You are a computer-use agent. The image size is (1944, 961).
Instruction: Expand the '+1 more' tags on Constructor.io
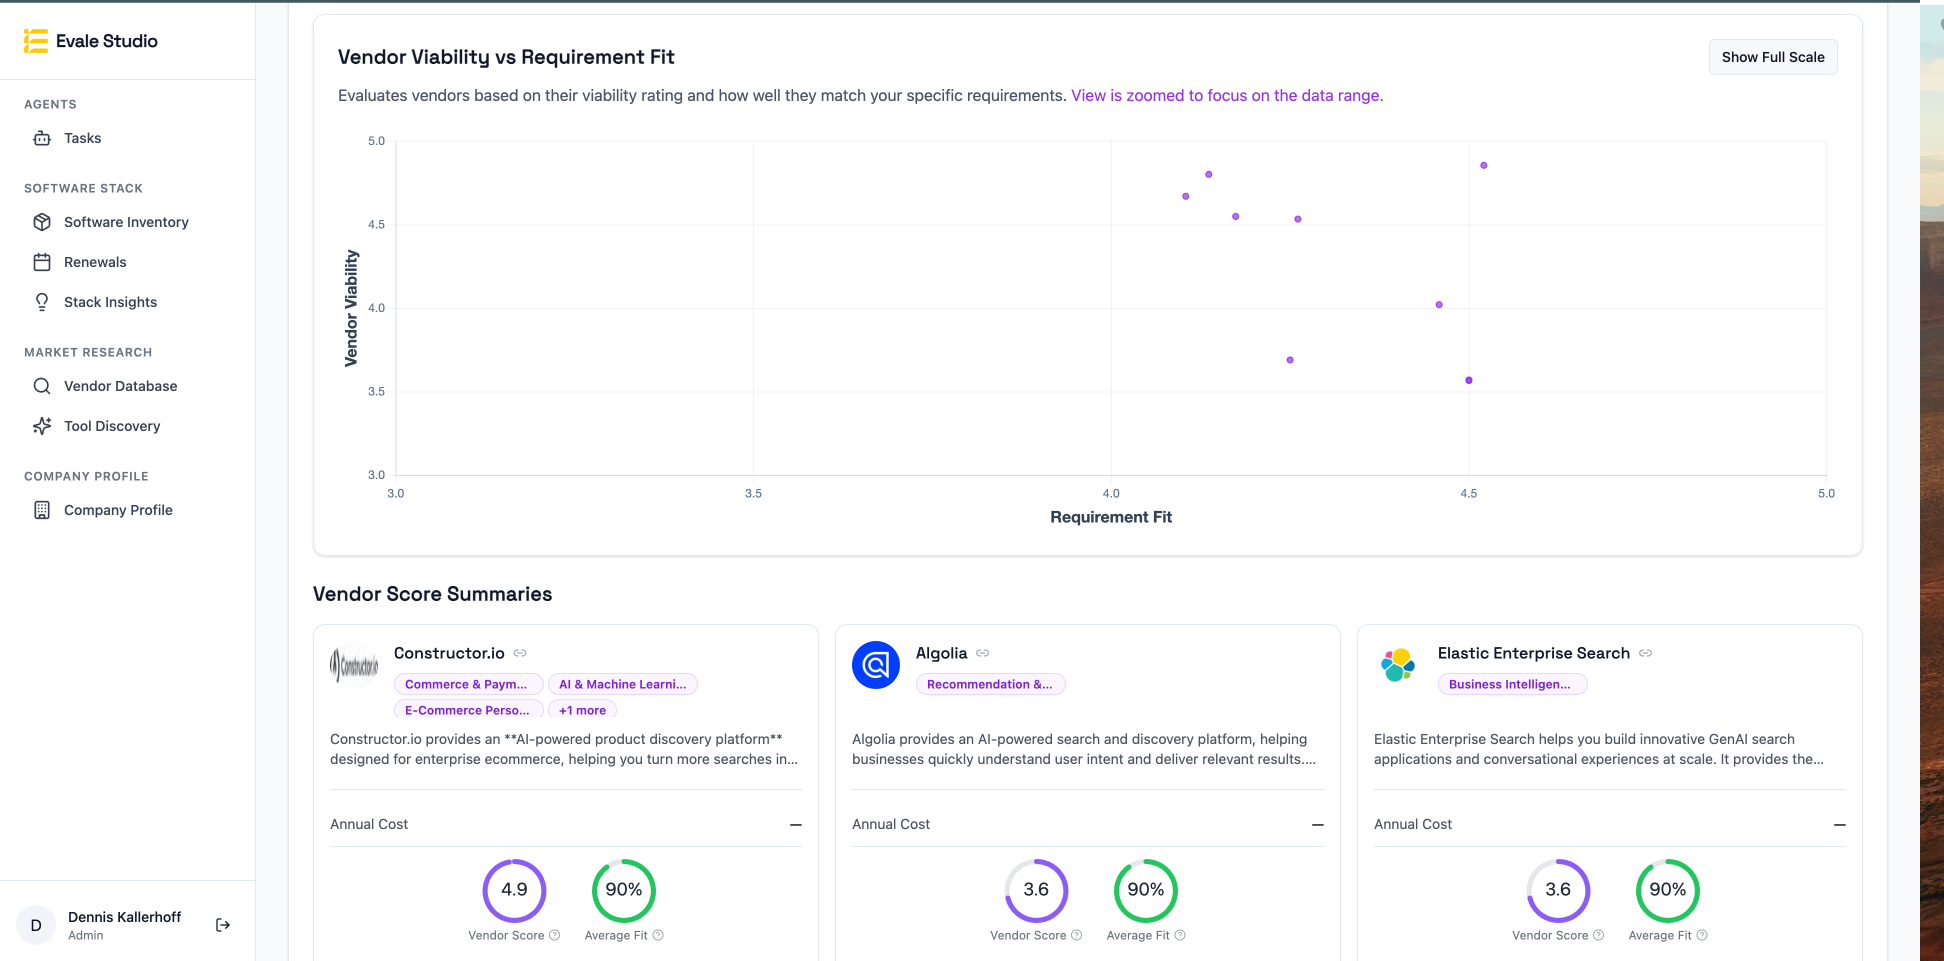pos(582,710)
